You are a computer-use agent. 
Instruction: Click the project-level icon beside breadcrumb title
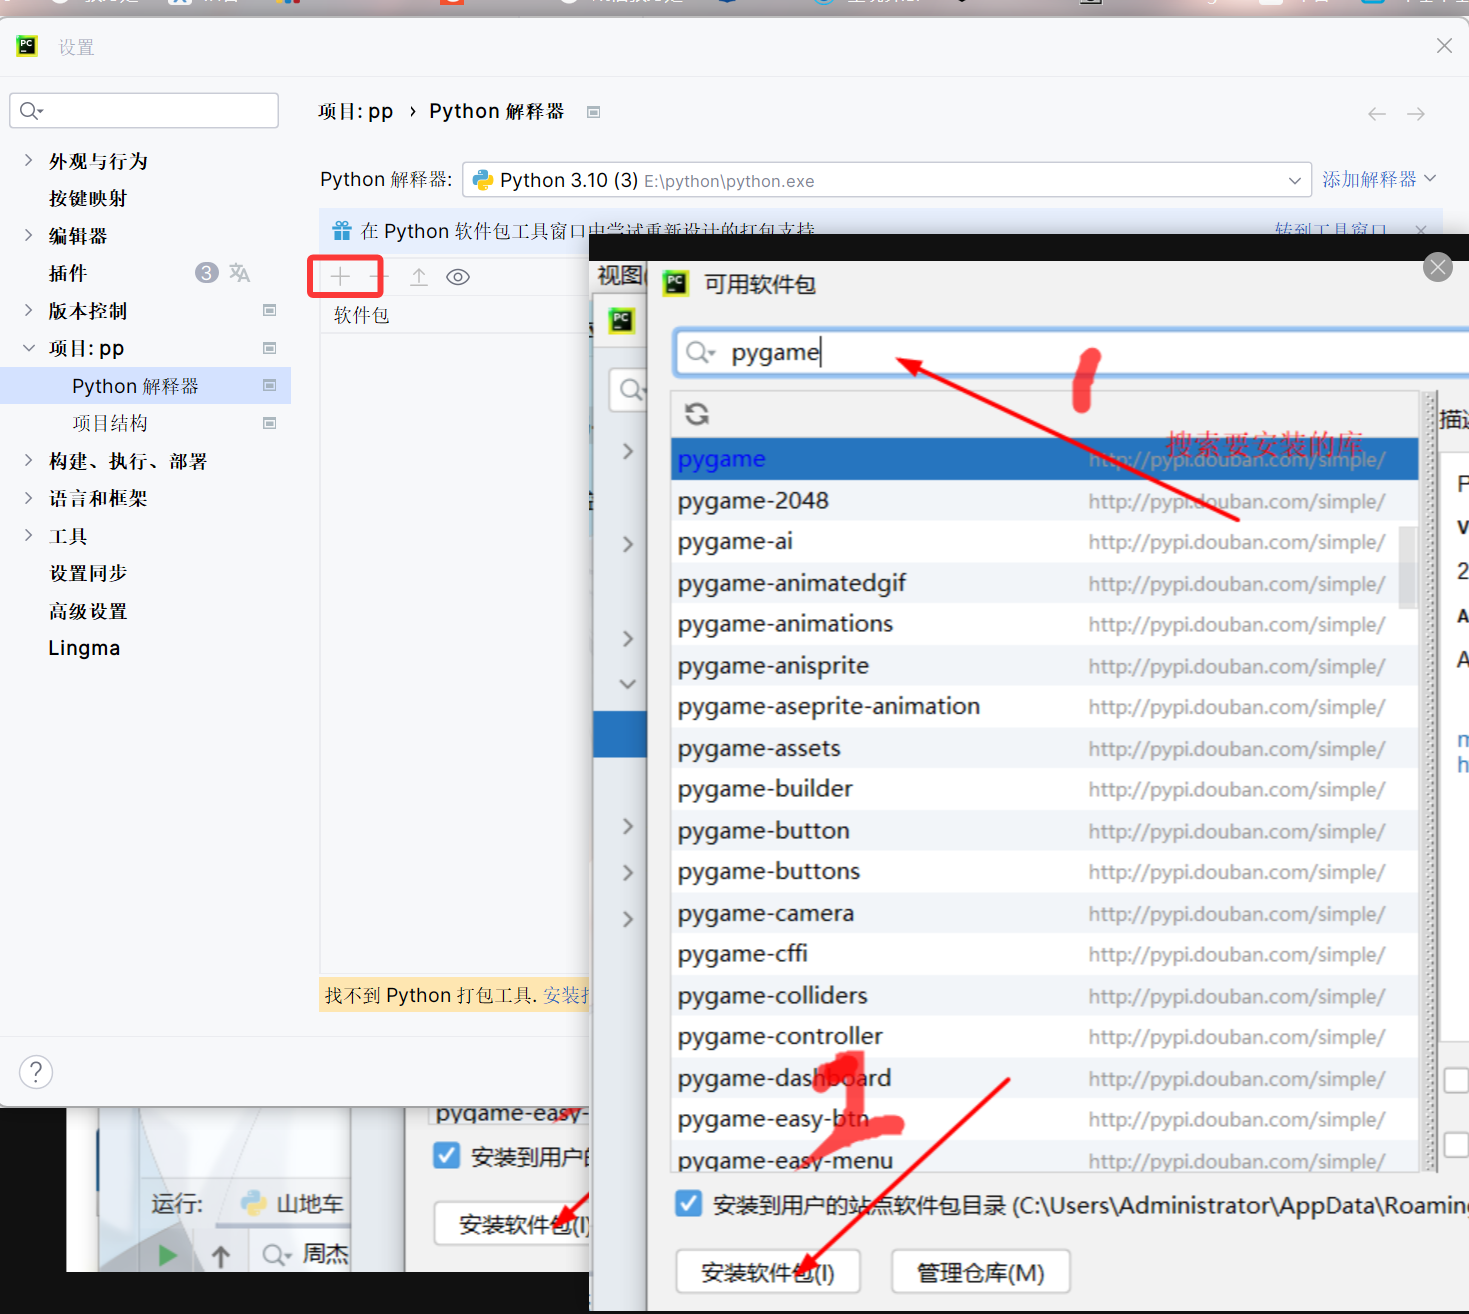[593, 112]
